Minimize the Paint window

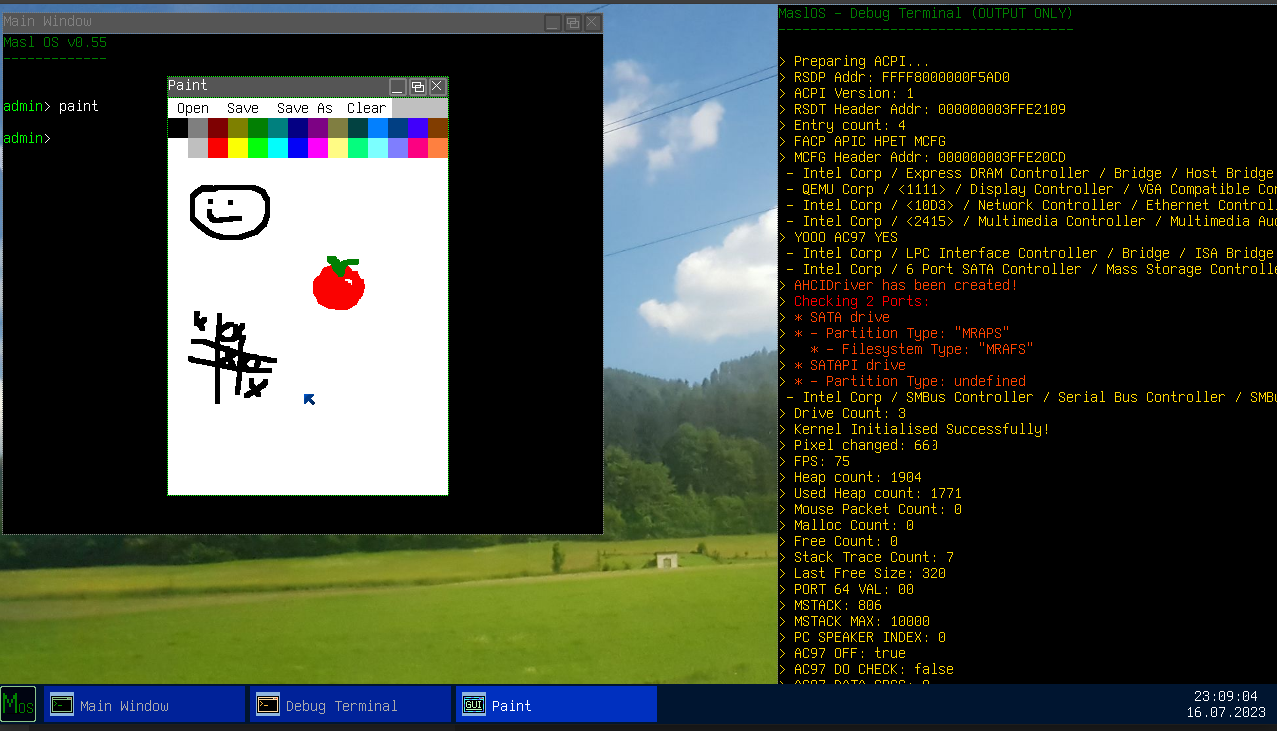click(398, 87)
